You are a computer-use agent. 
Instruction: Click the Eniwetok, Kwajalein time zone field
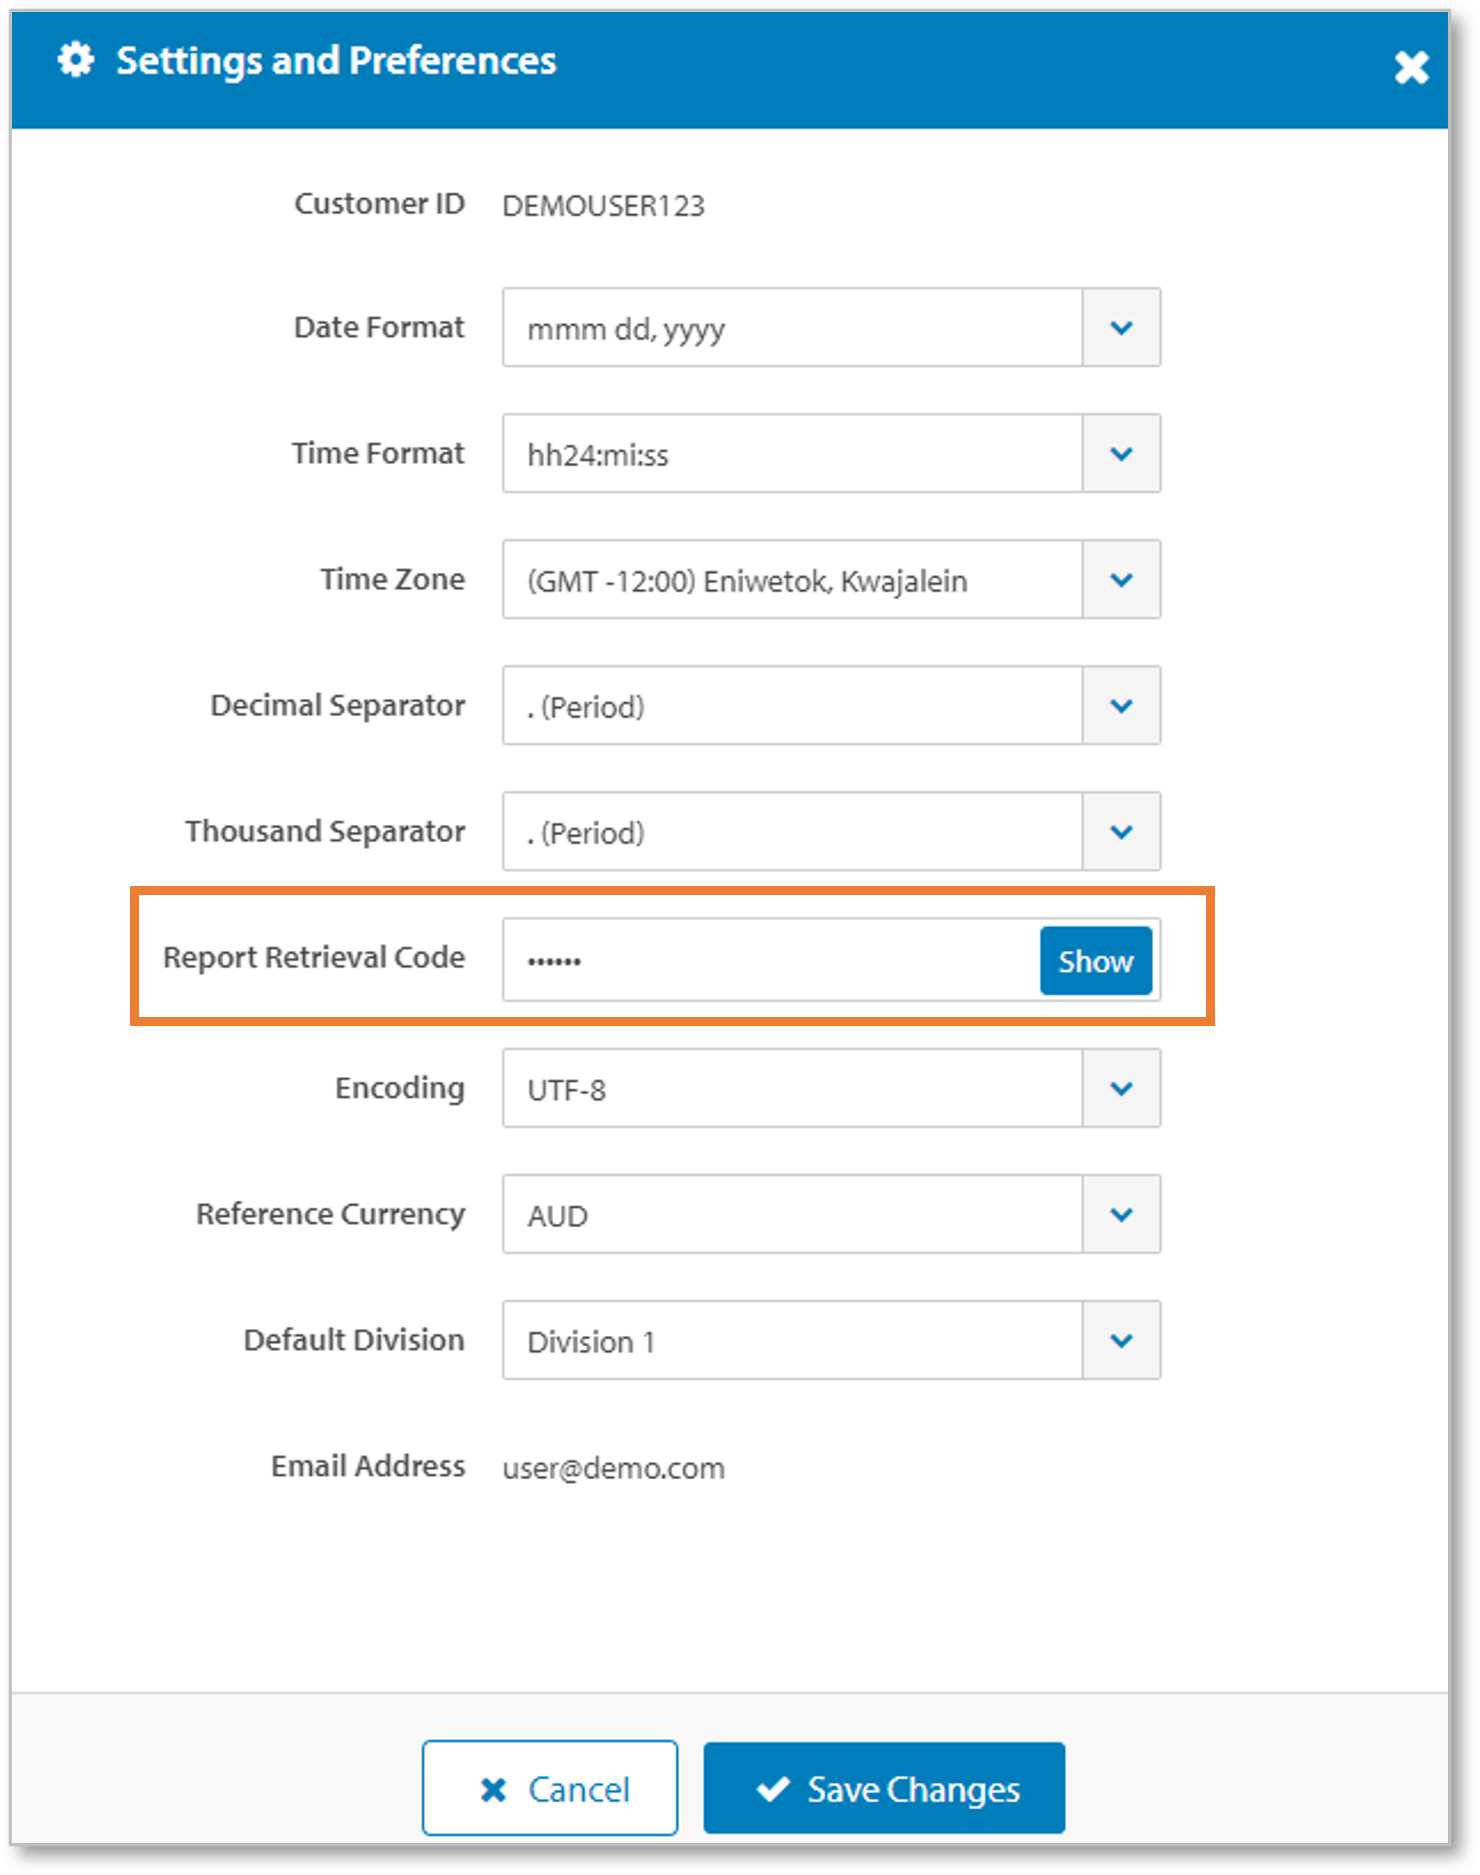tap(792, 580)
